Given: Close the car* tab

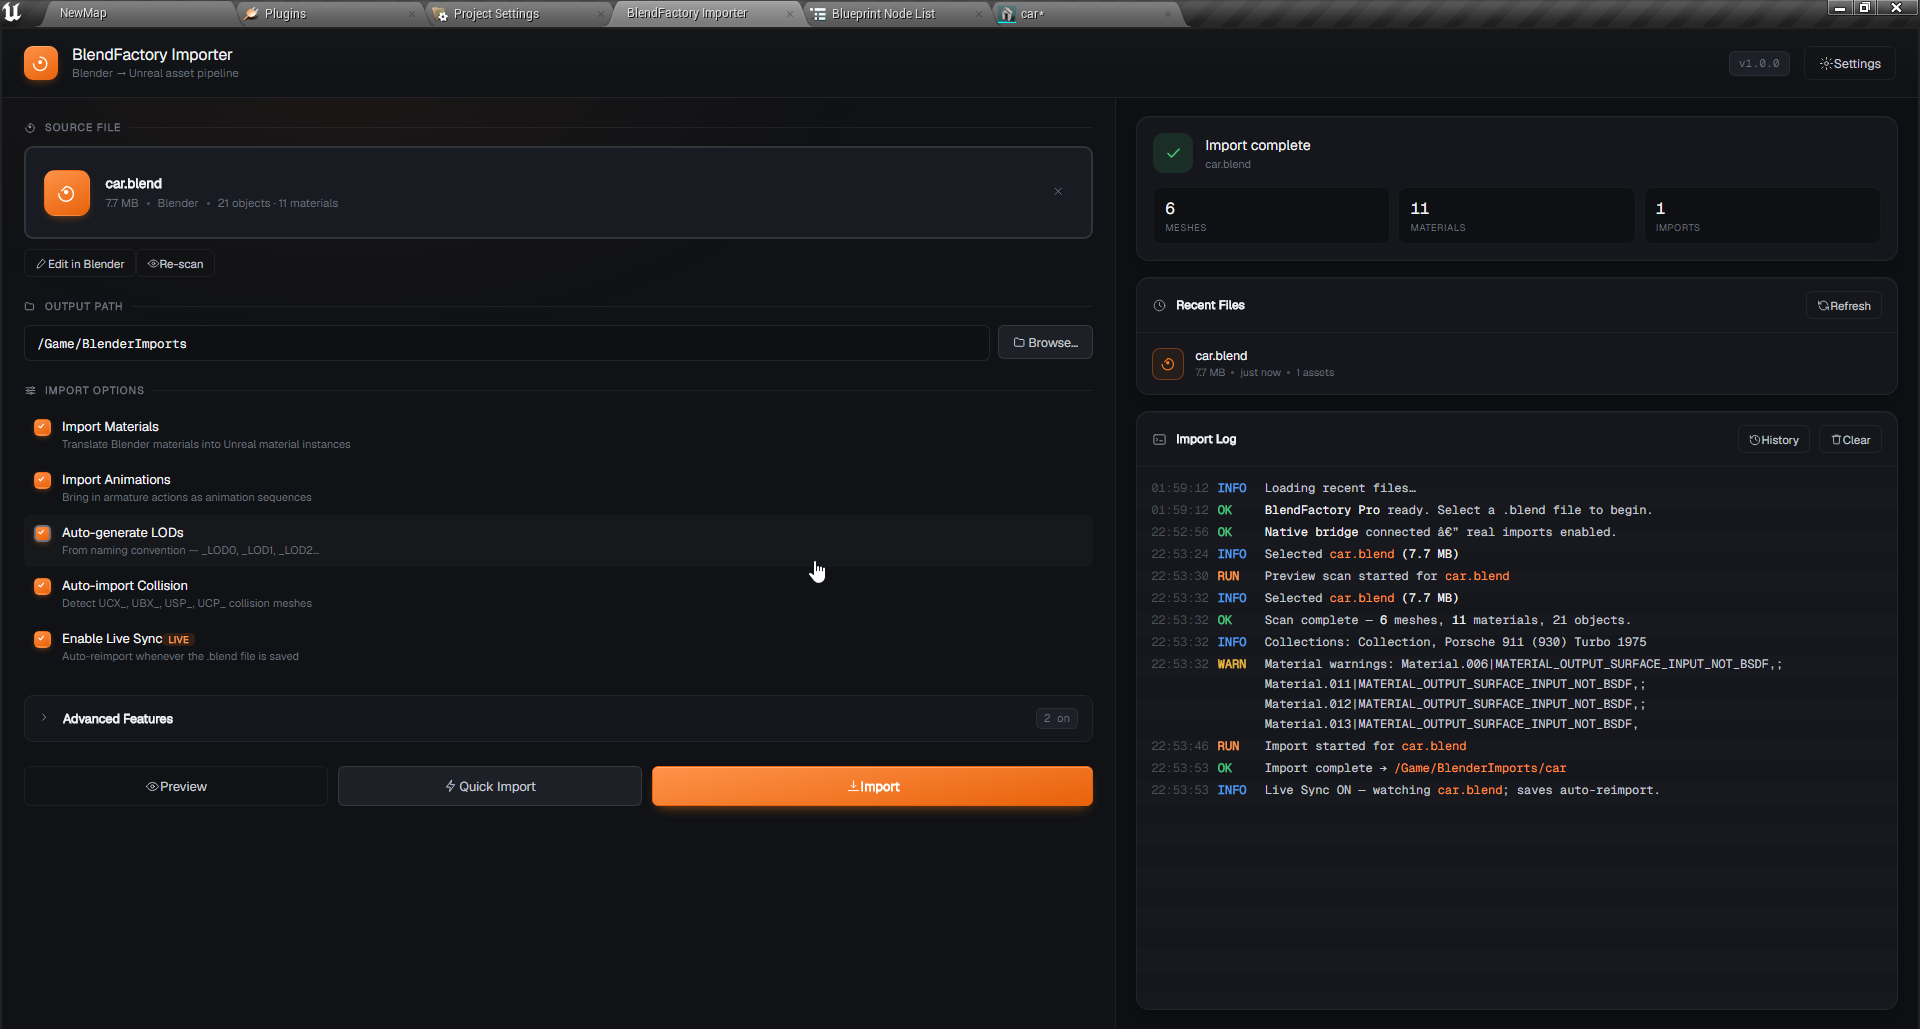Looking at the screenshot, I should (1167, 14).
